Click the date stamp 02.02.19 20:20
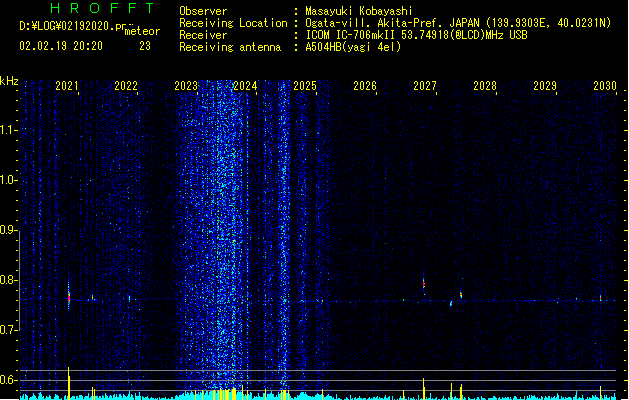The image size is (629, 400). pyautogui.click(x=61, y=46)
